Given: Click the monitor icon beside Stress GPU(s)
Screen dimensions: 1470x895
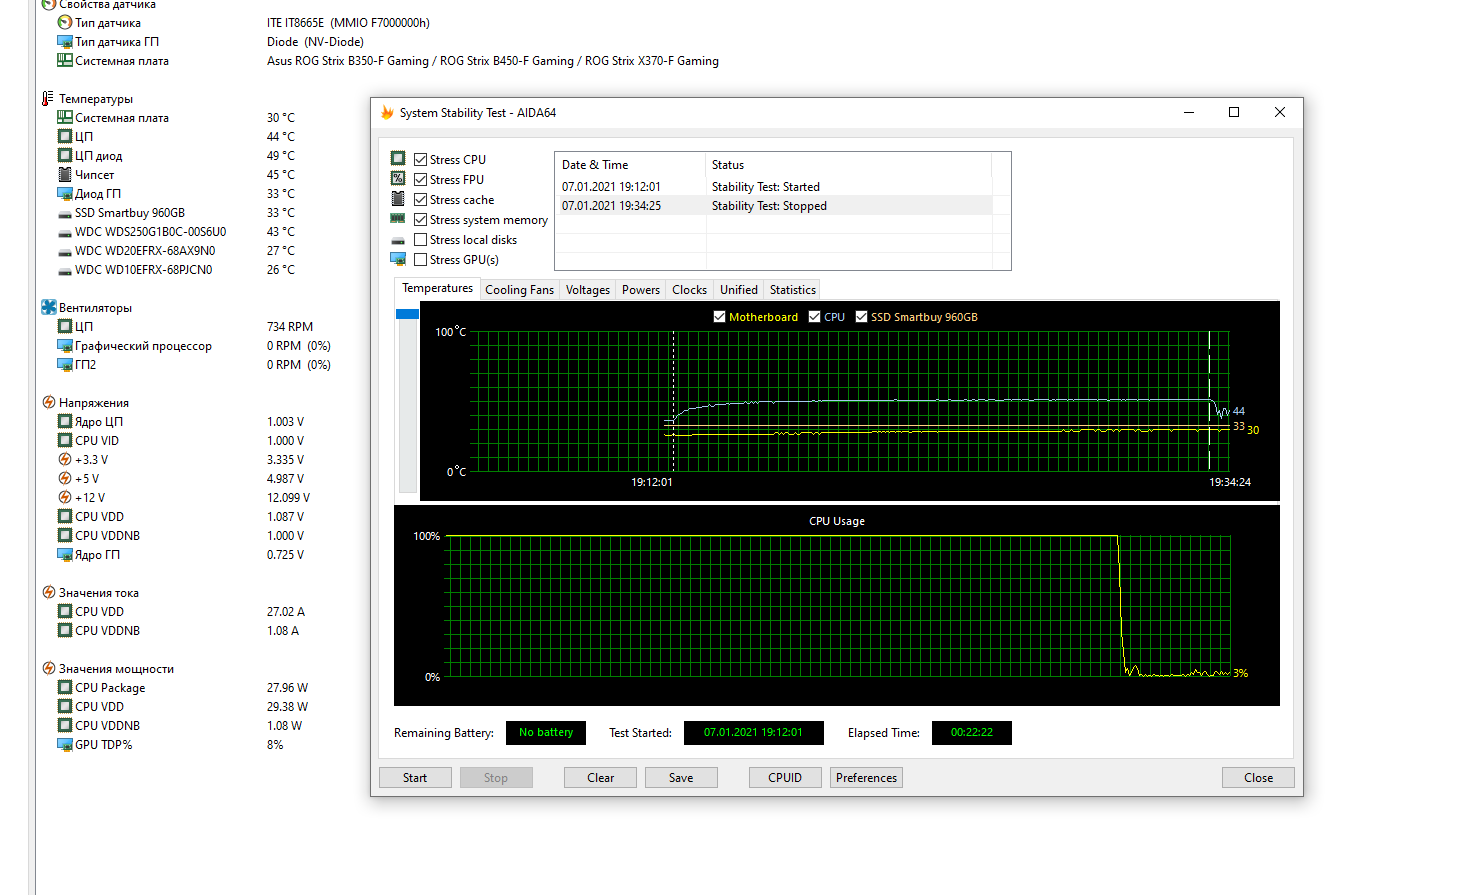Looking at the screenshot, I should click(398, 259).
